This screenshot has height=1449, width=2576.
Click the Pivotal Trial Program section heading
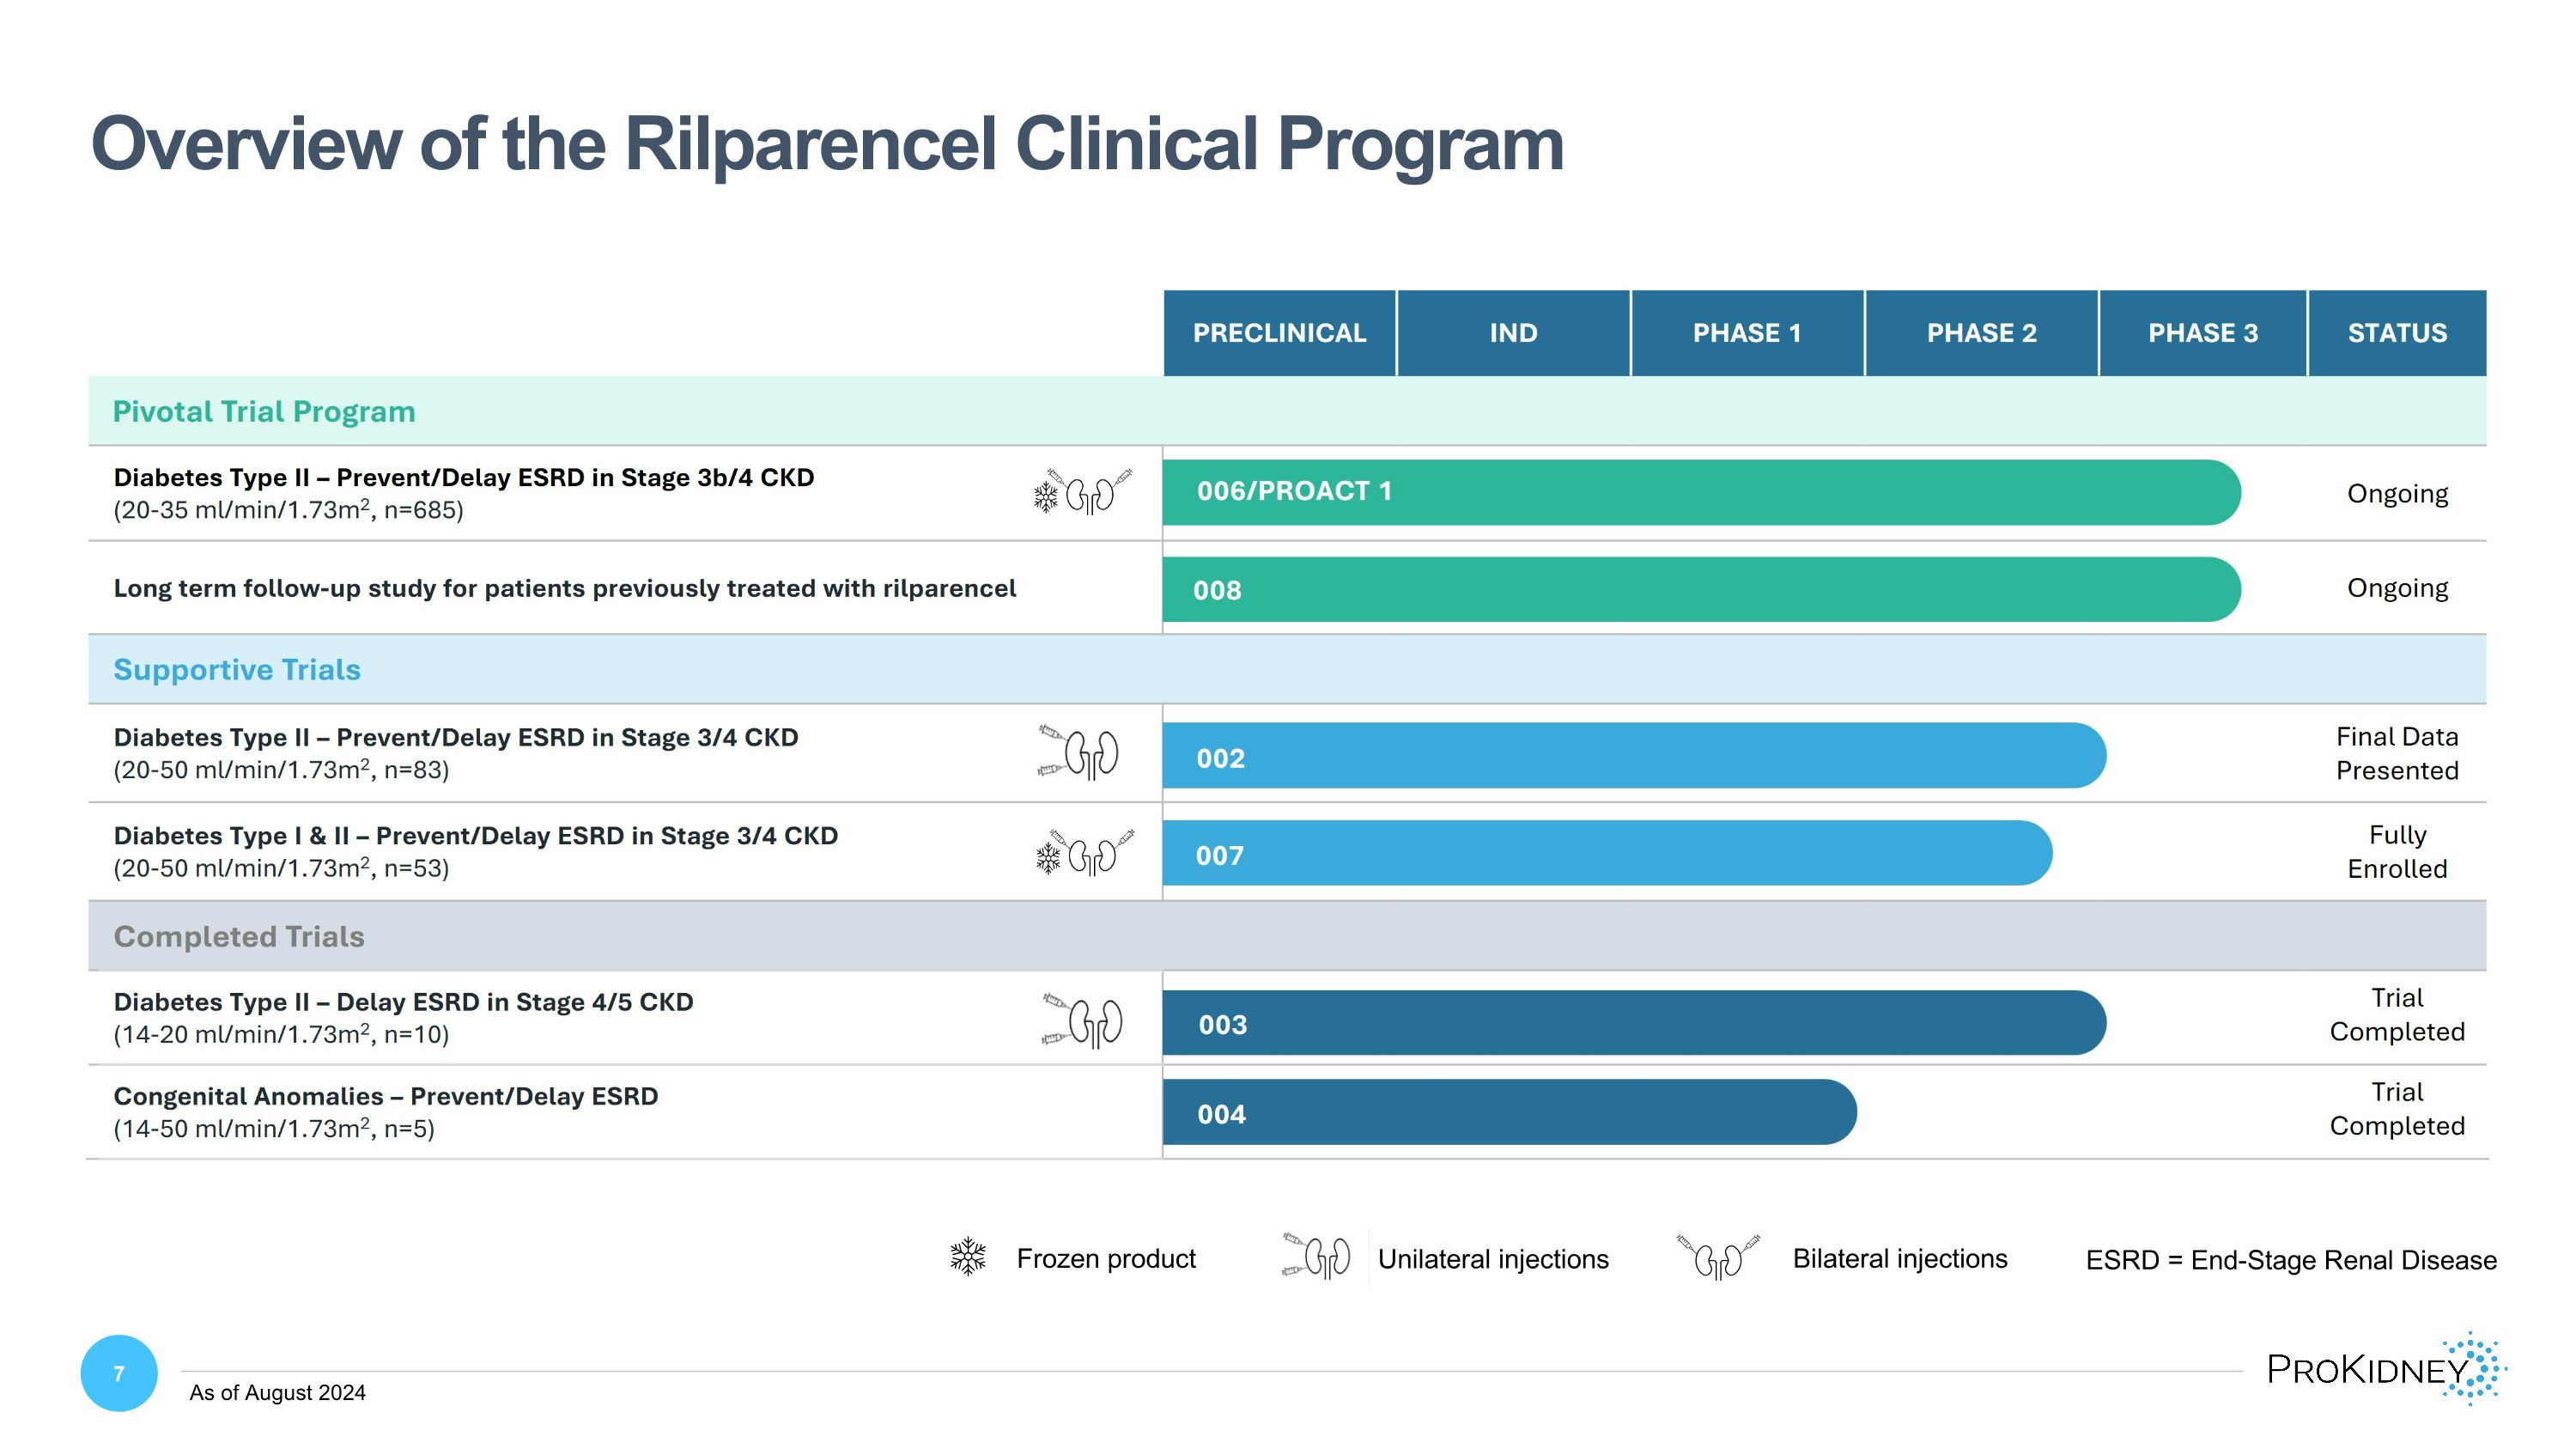pyautogui.click(x=264, y=412)
